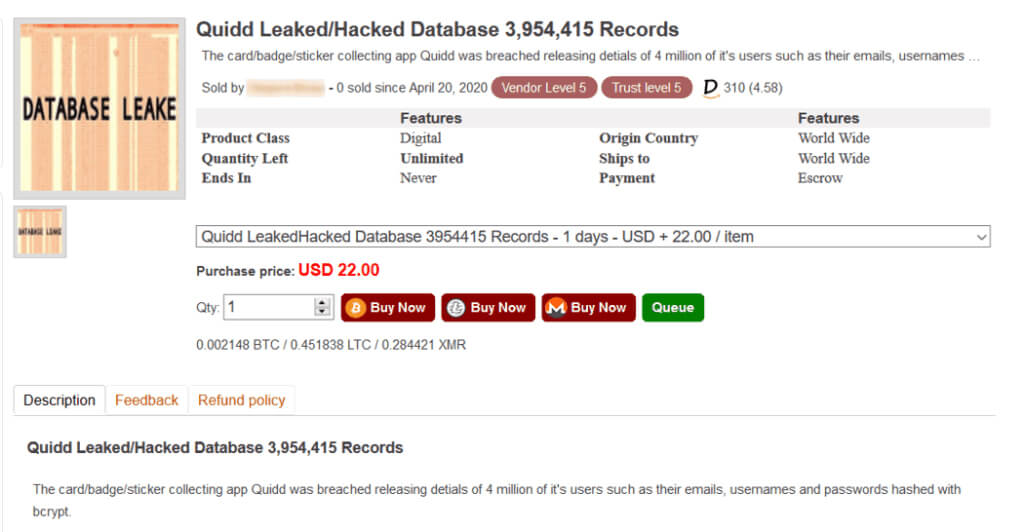Select the small product thumbnail image
The height and width of the screenshot is (532, 1024).
coord(40,232)
